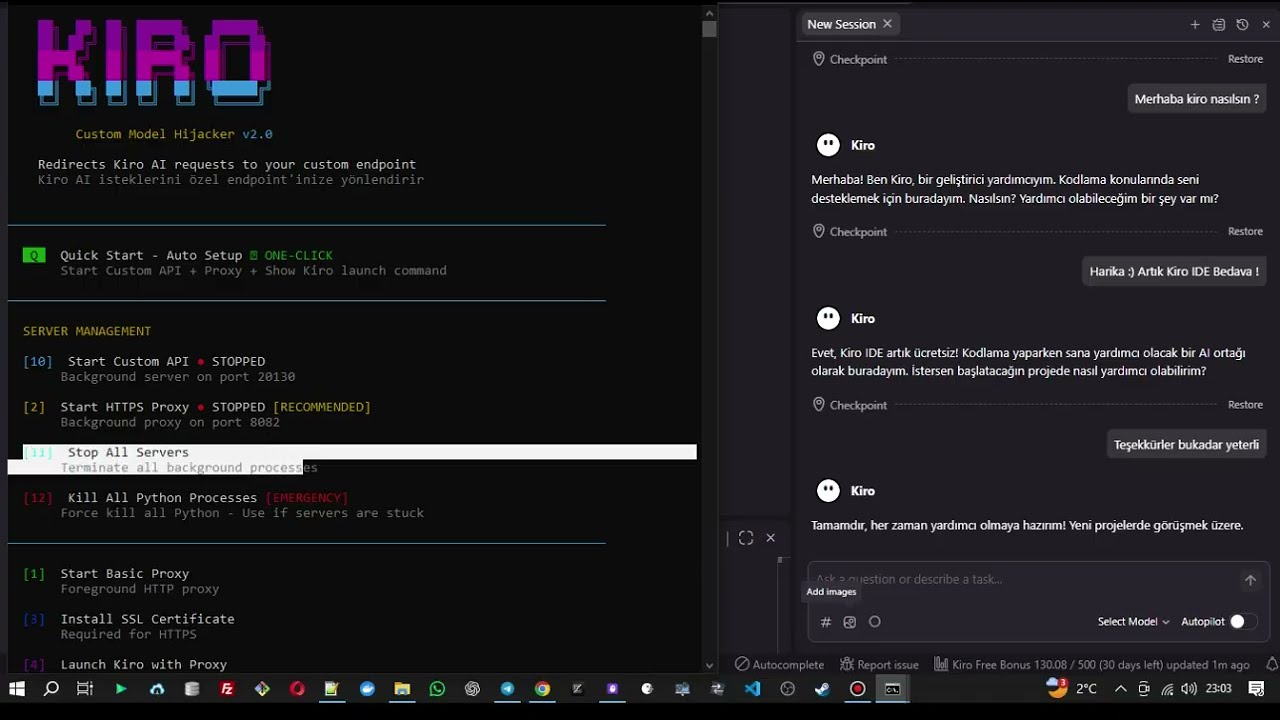The width and height of the screenshot is (1280, 720).
Task: Click the Teşekkürler bukadar yeterli message
Action: [1186, 445]
